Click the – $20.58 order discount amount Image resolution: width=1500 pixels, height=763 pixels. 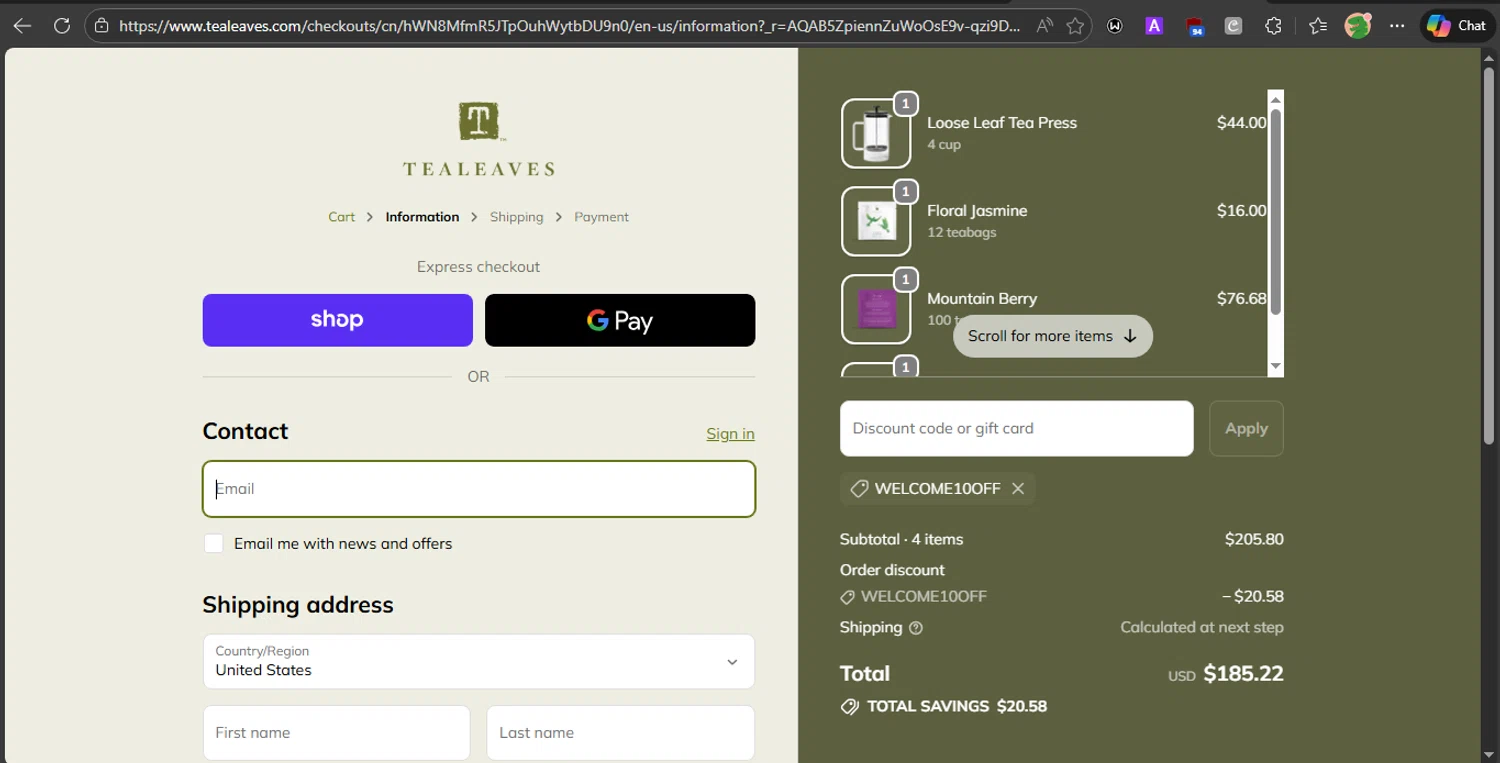1253,597
